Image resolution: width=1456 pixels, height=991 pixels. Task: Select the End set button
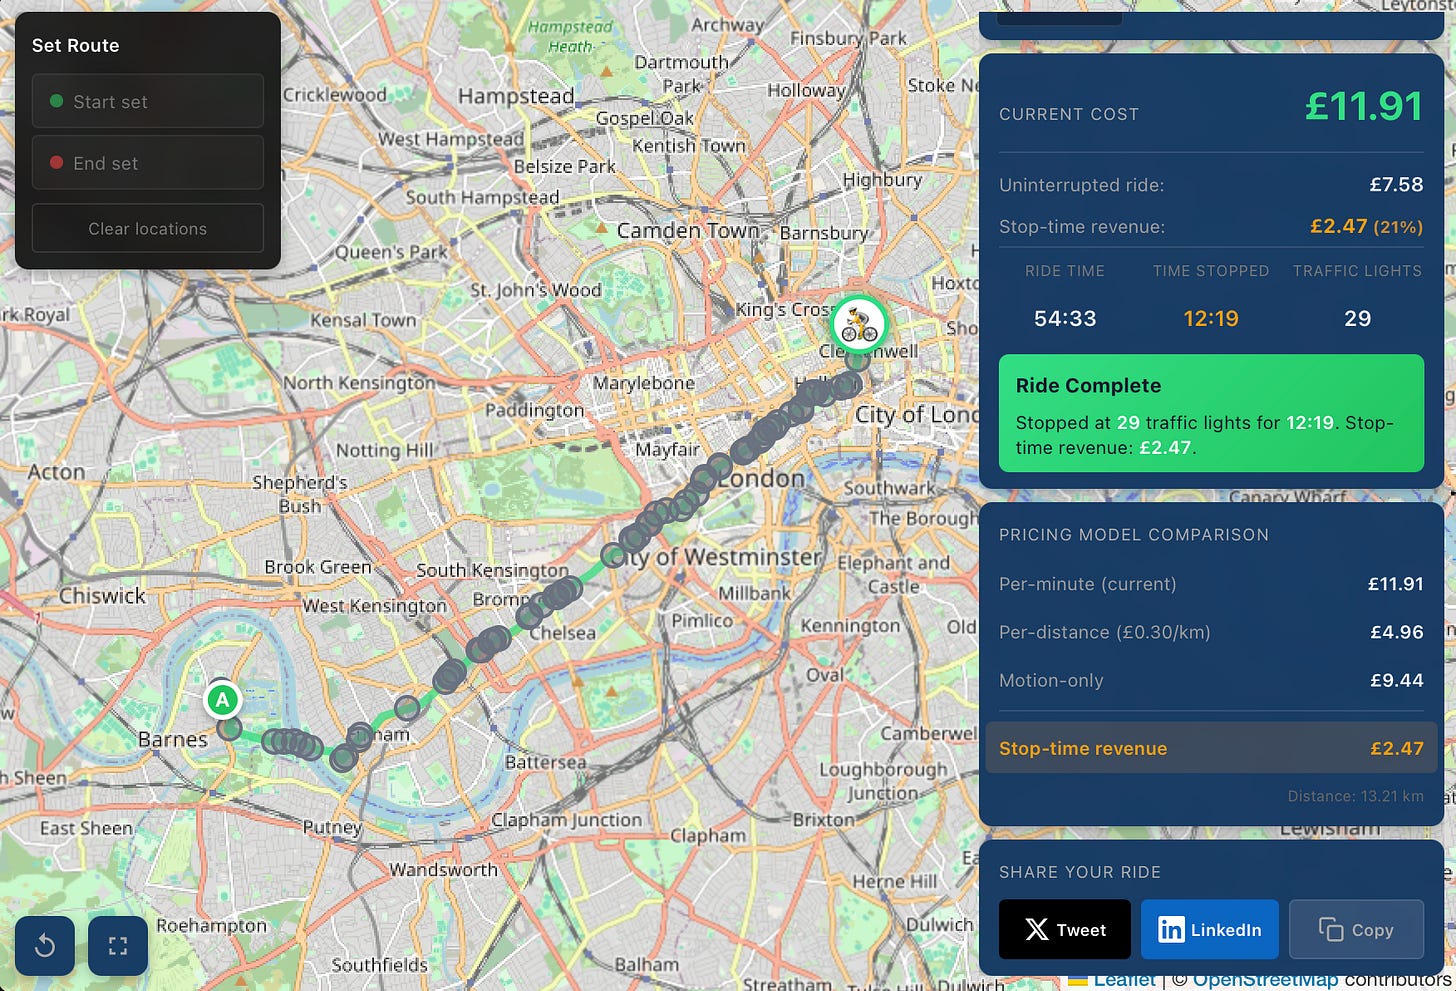(x=148, y=163)
